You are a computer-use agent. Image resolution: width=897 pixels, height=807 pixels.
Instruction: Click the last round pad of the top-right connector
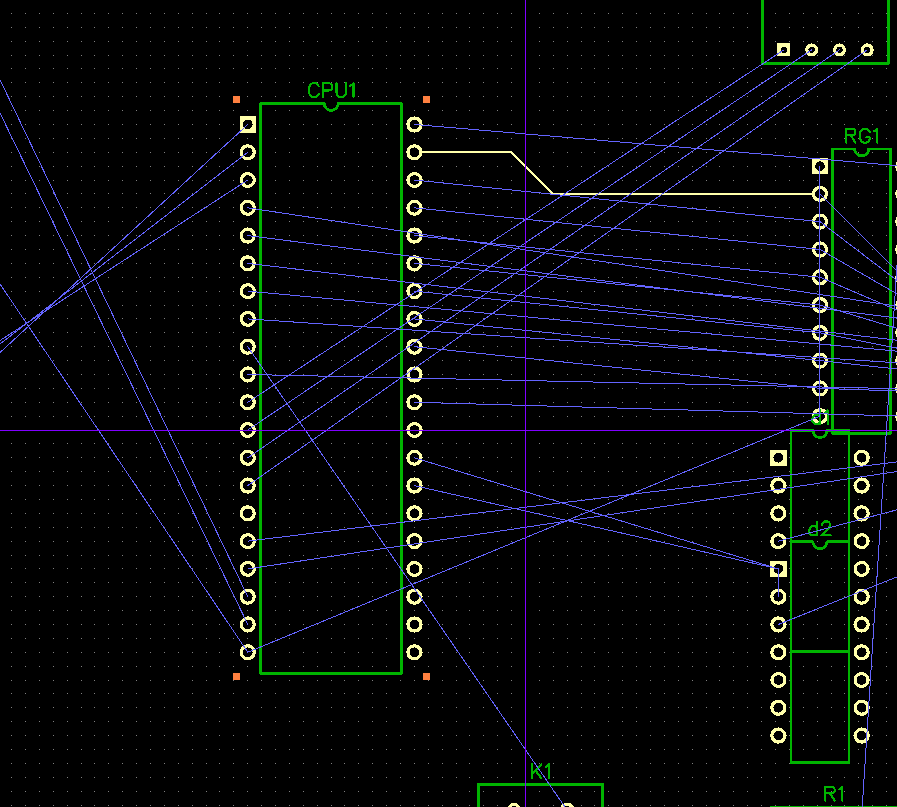867,50
